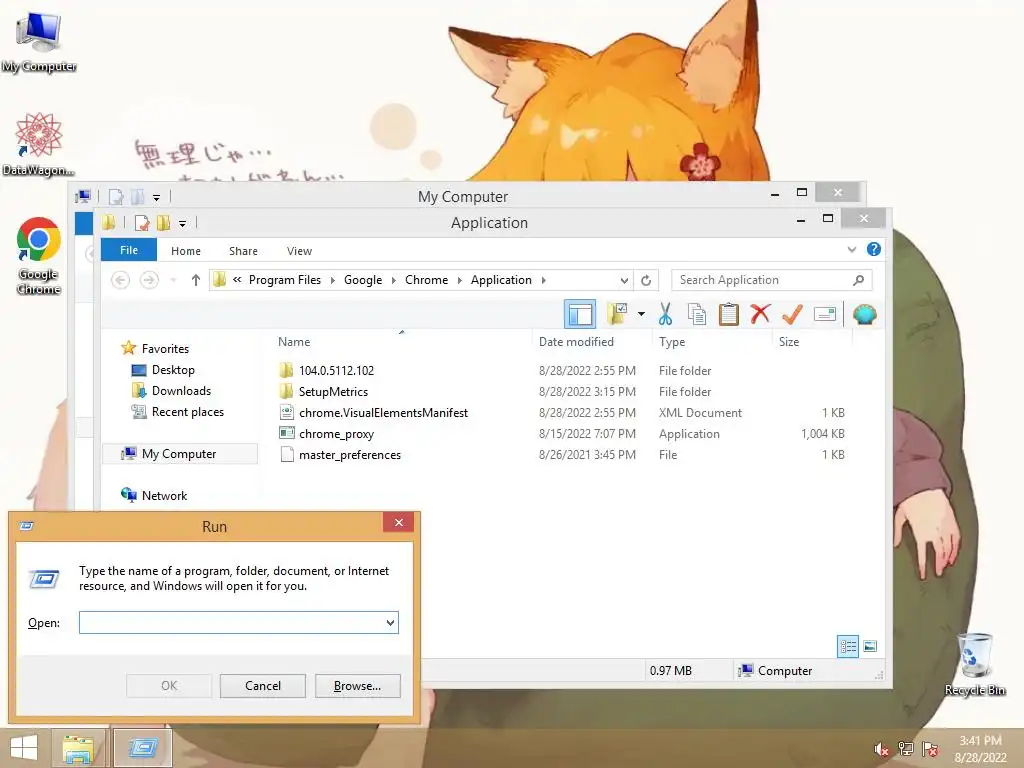The width and height of the screenshot is (1024, 768).
Task: Open the Home ribbon tab
Action: (x=185, y=251)
